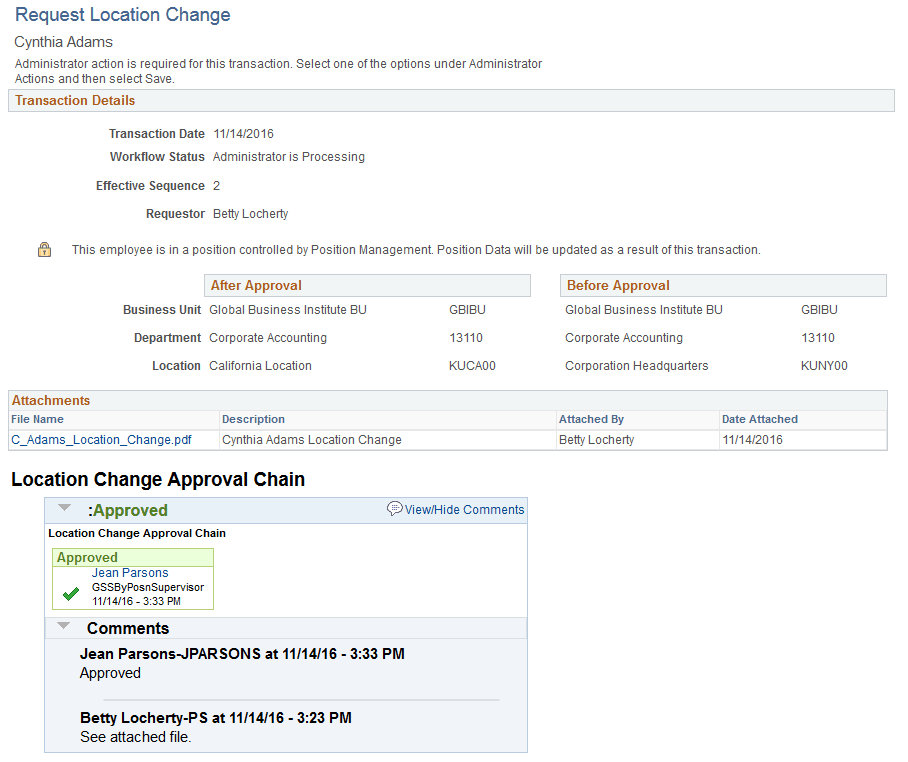The height and width of the screenshot is (762, 908).
Task: Click the speech bubble comments icon
Action: coord(394,509)
